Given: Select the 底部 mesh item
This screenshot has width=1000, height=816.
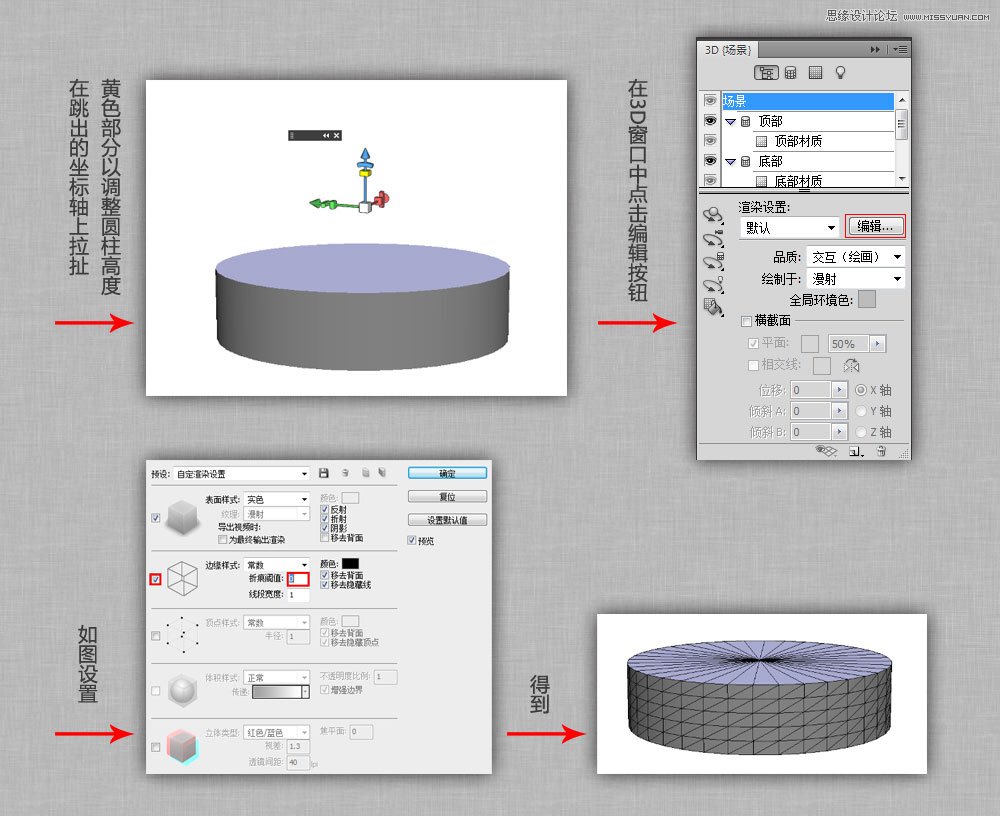Looking at the screenshot, I should coord(770,161).
